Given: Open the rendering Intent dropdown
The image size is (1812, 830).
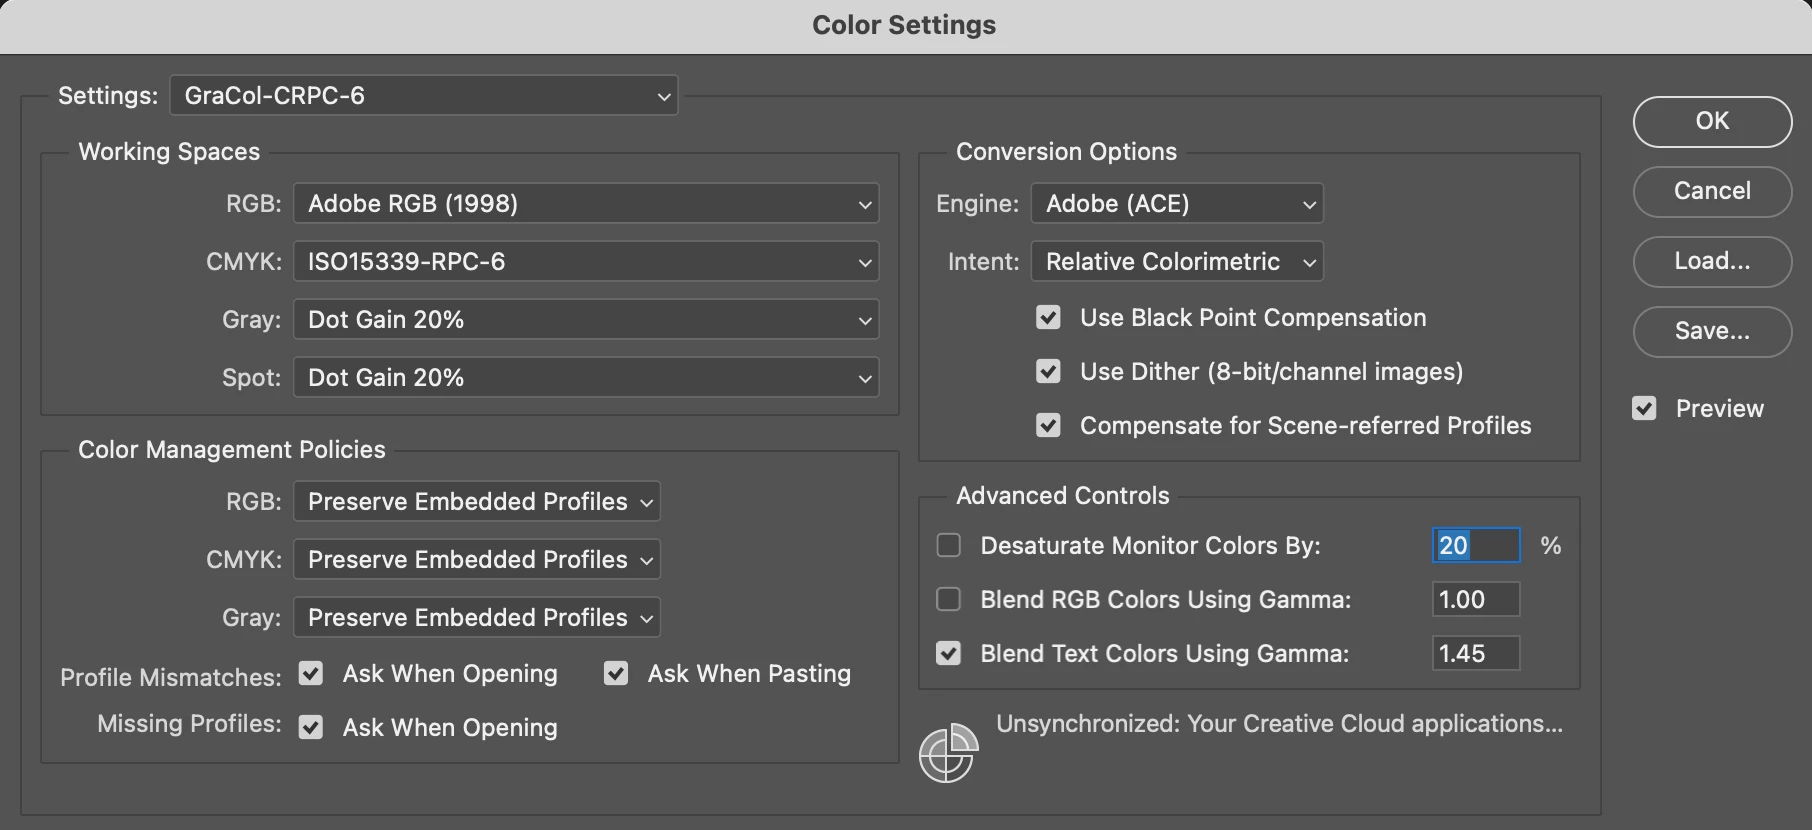Looking at the screenshot, I should click(1176, 262).
